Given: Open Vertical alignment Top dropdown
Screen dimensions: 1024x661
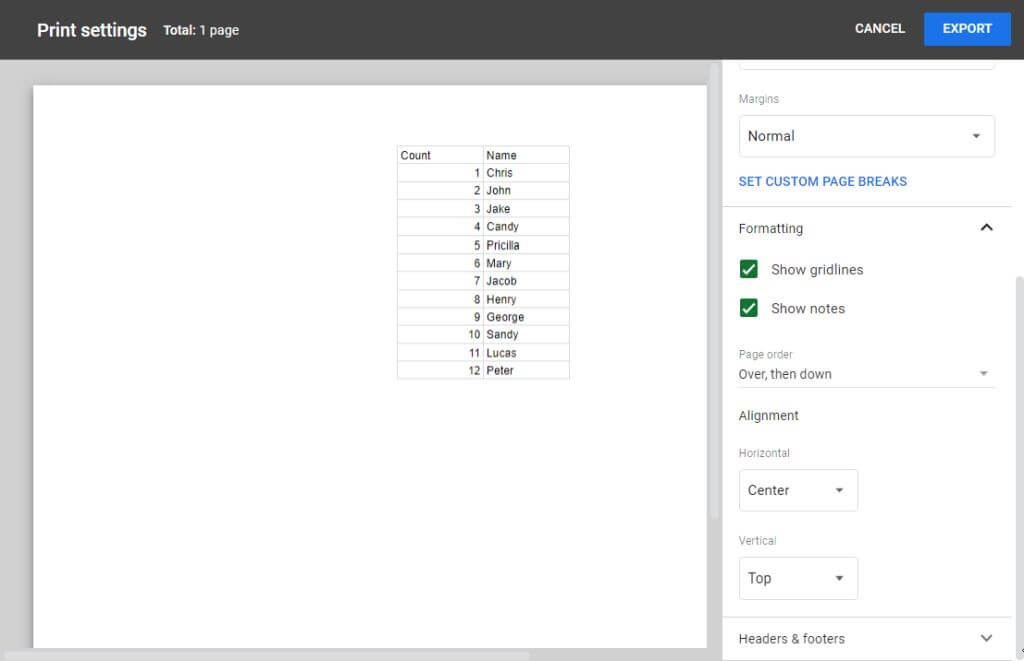Looking at the screenshot, I should click(798, 578).
